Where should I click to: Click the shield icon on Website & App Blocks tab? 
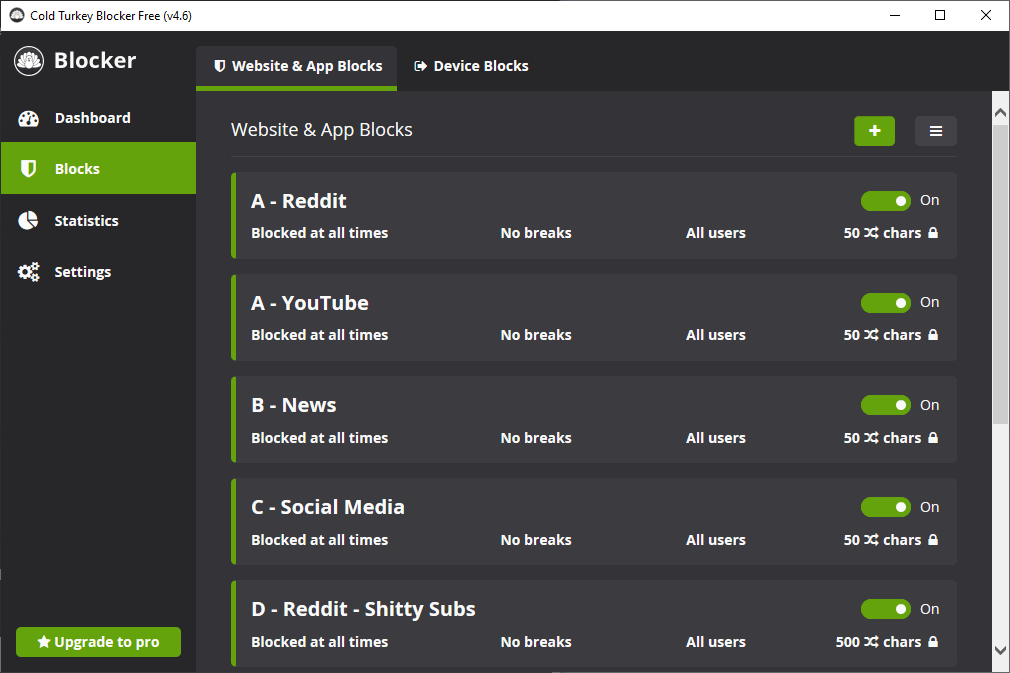[x=220, y=66]
